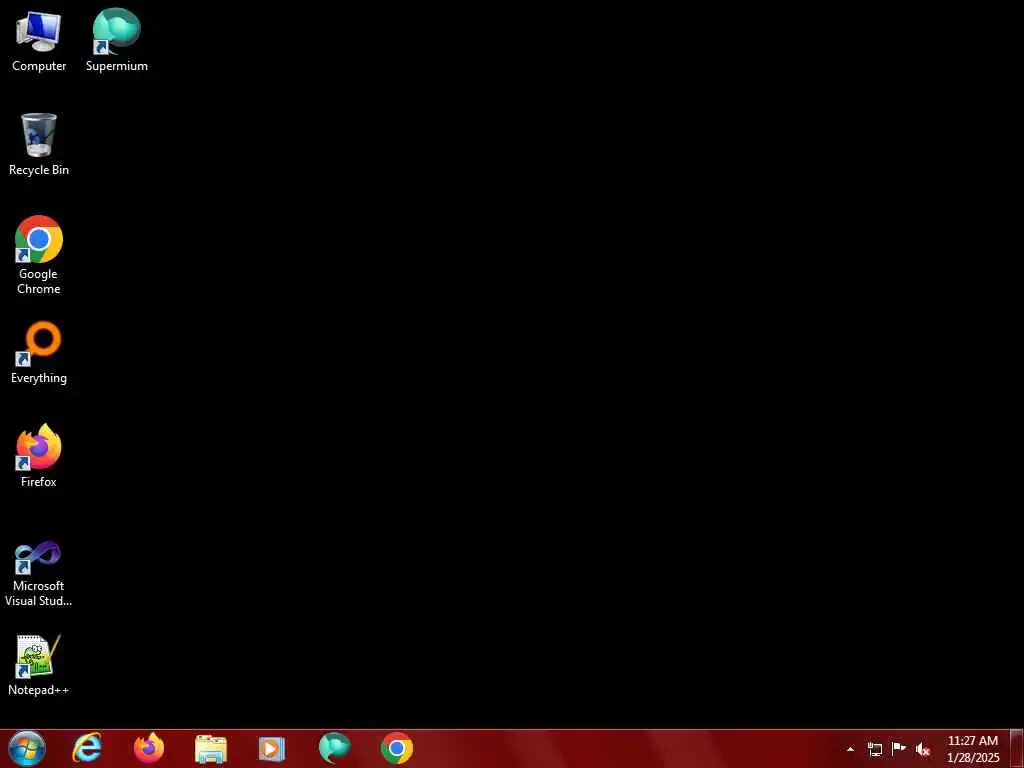1024x768 pixels.
Task: Launch Internet Explorer from the taskbar
Action: (88, 748)
